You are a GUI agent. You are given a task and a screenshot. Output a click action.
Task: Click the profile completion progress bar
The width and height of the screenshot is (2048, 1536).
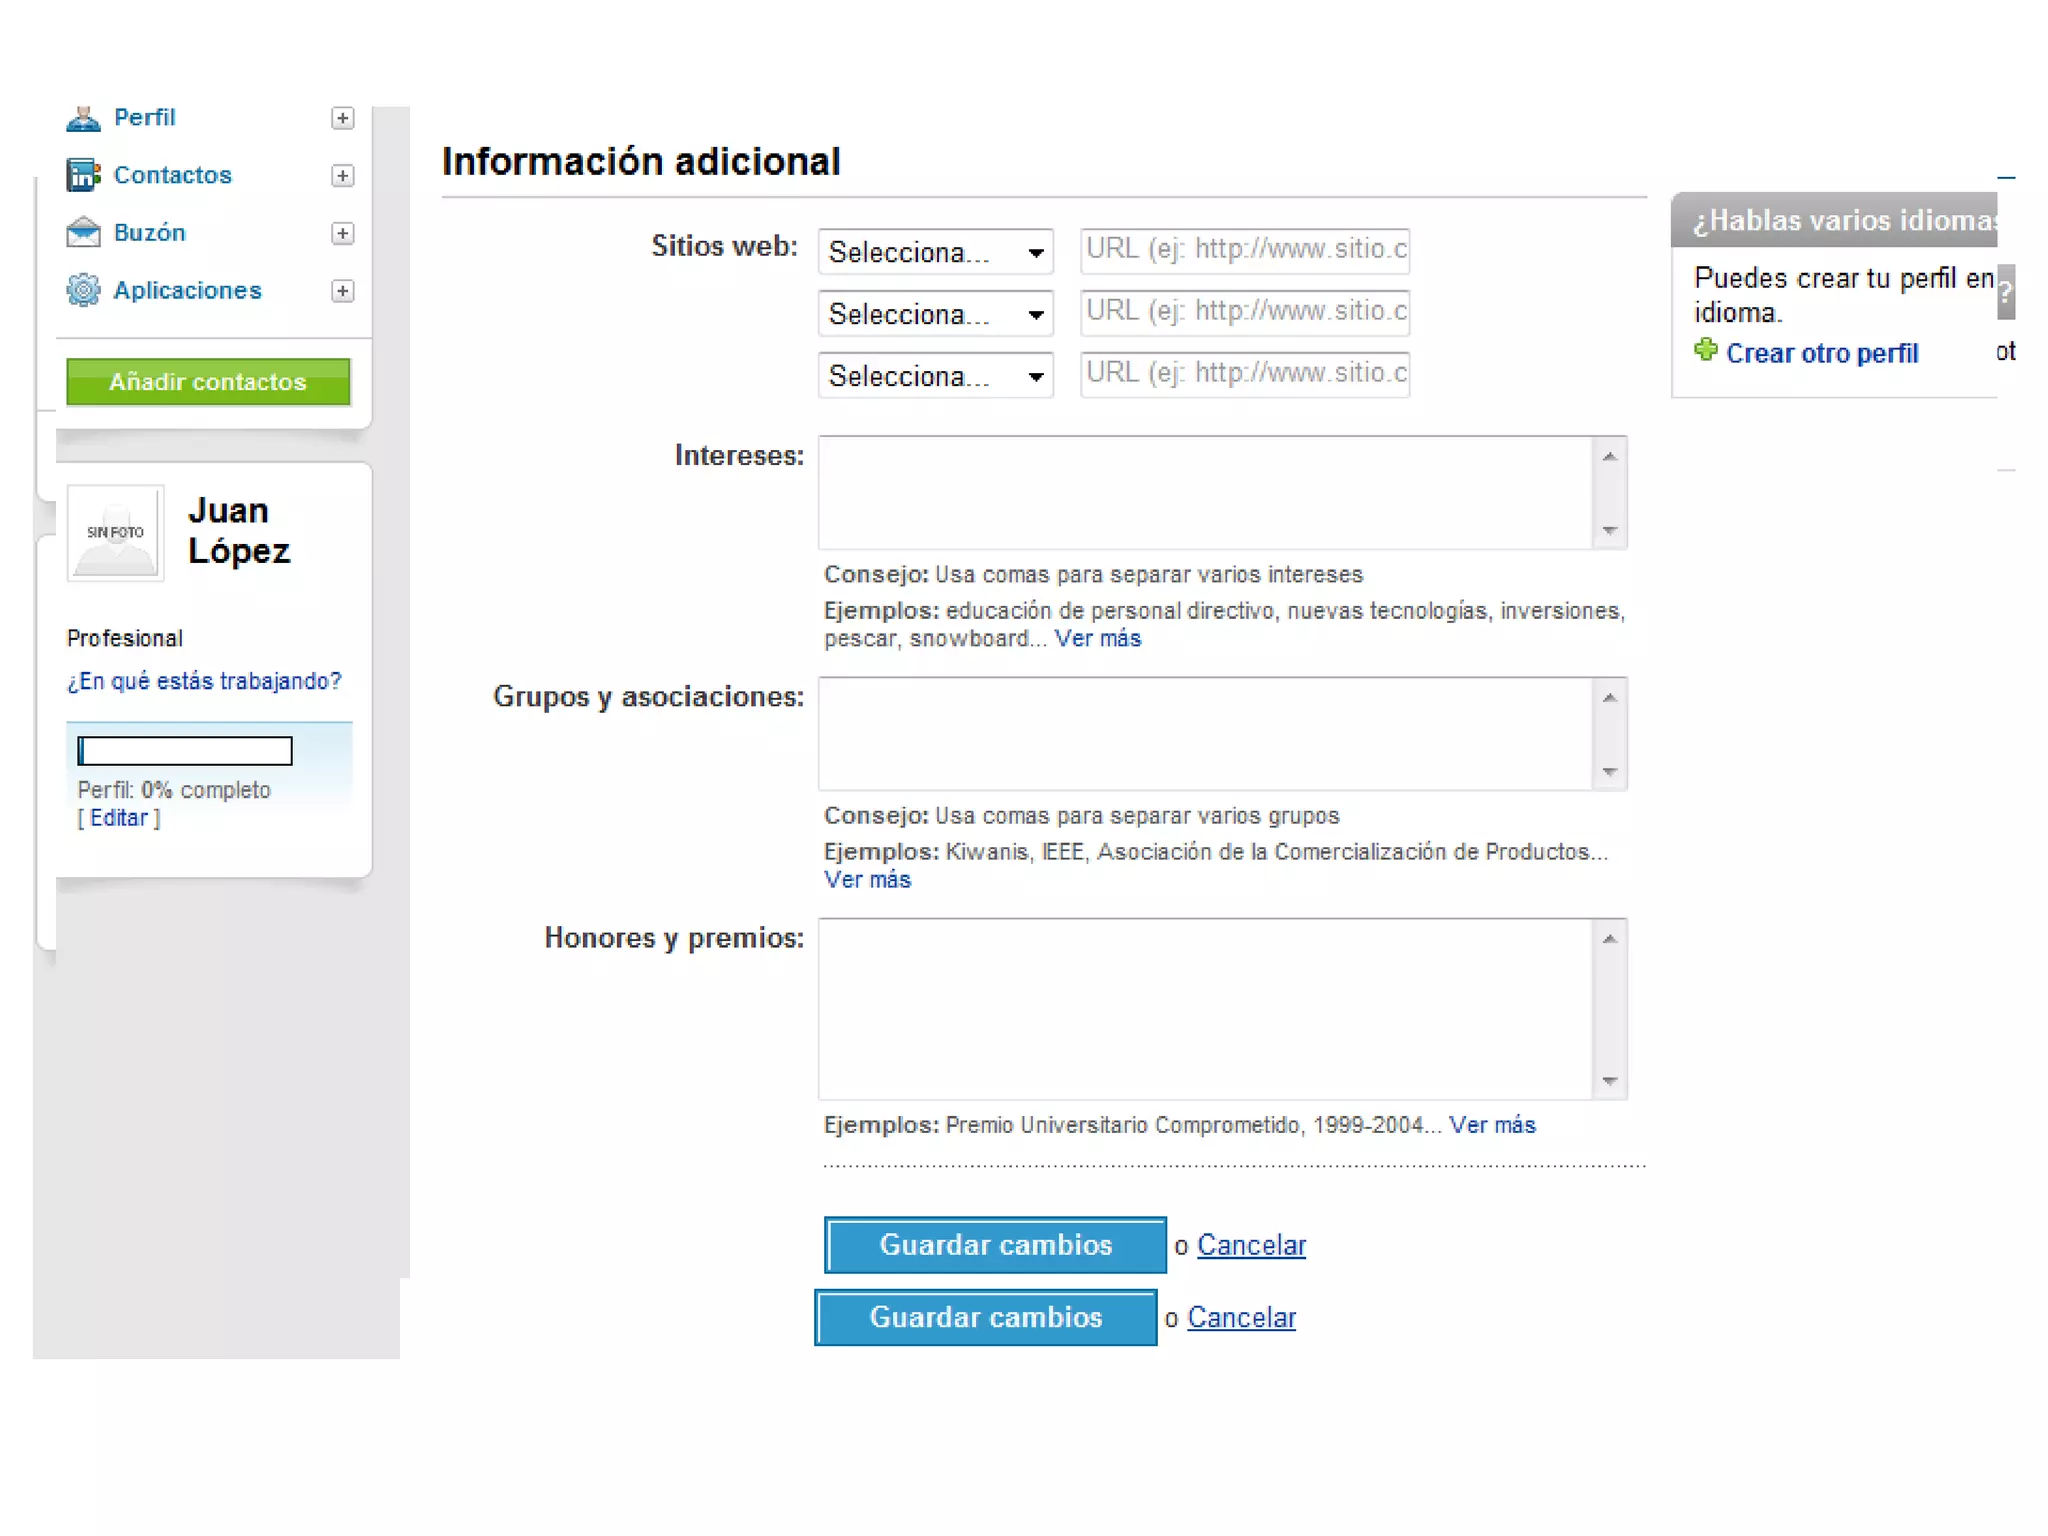[185, 751]
